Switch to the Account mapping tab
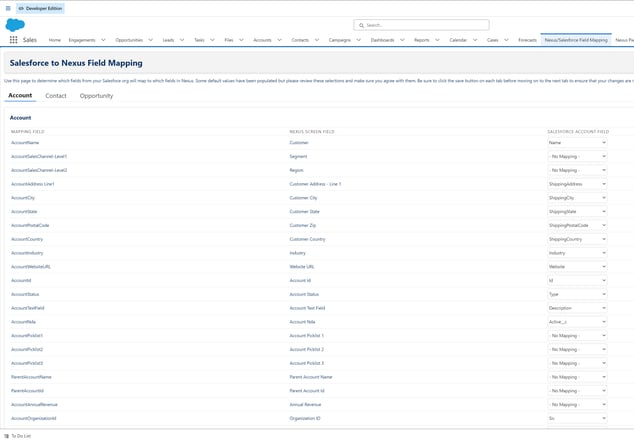 (x=20, y=95)
